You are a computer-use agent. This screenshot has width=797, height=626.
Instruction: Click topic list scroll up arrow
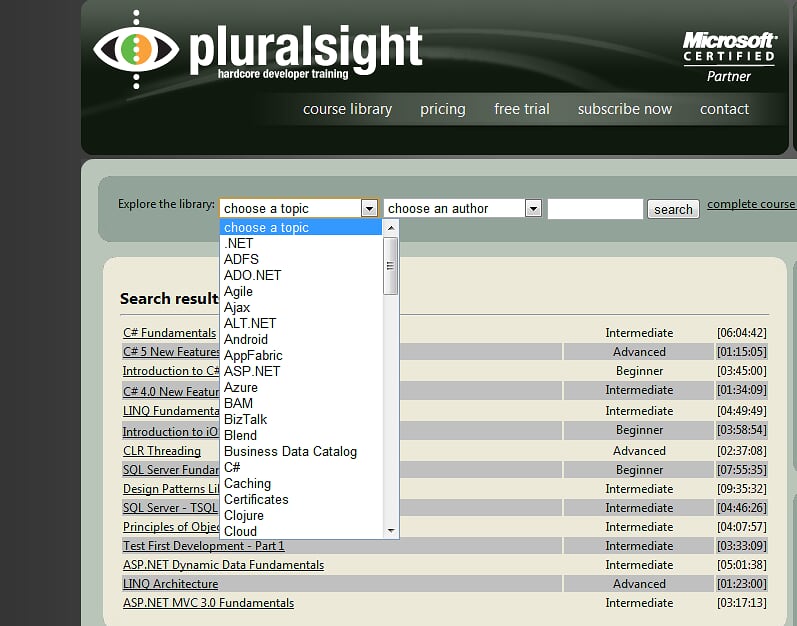(390, 228)
